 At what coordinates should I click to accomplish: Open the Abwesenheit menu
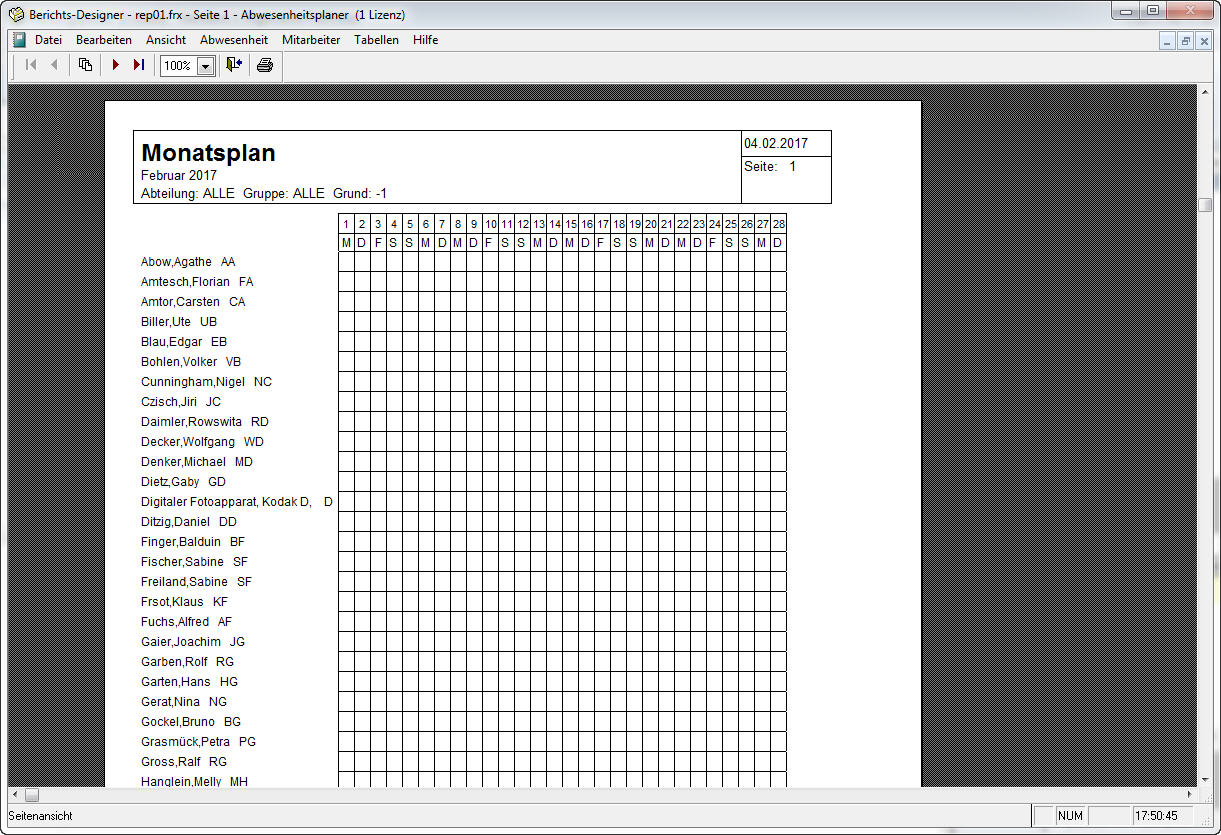pyautogui.click(x=234, y=40)
